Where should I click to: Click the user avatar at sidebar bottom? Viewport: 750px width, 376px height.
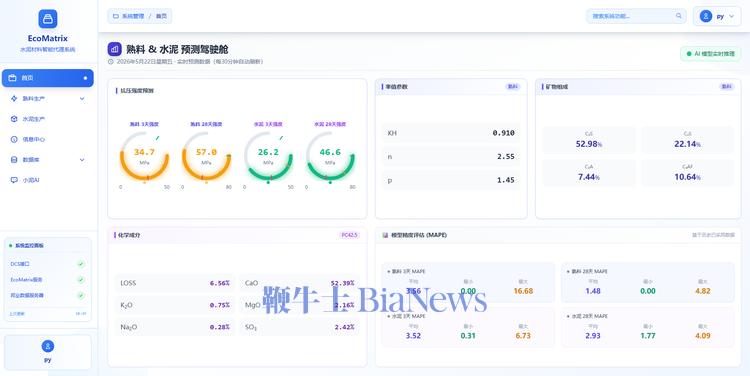pyautogui.click(x=47, y=346)
